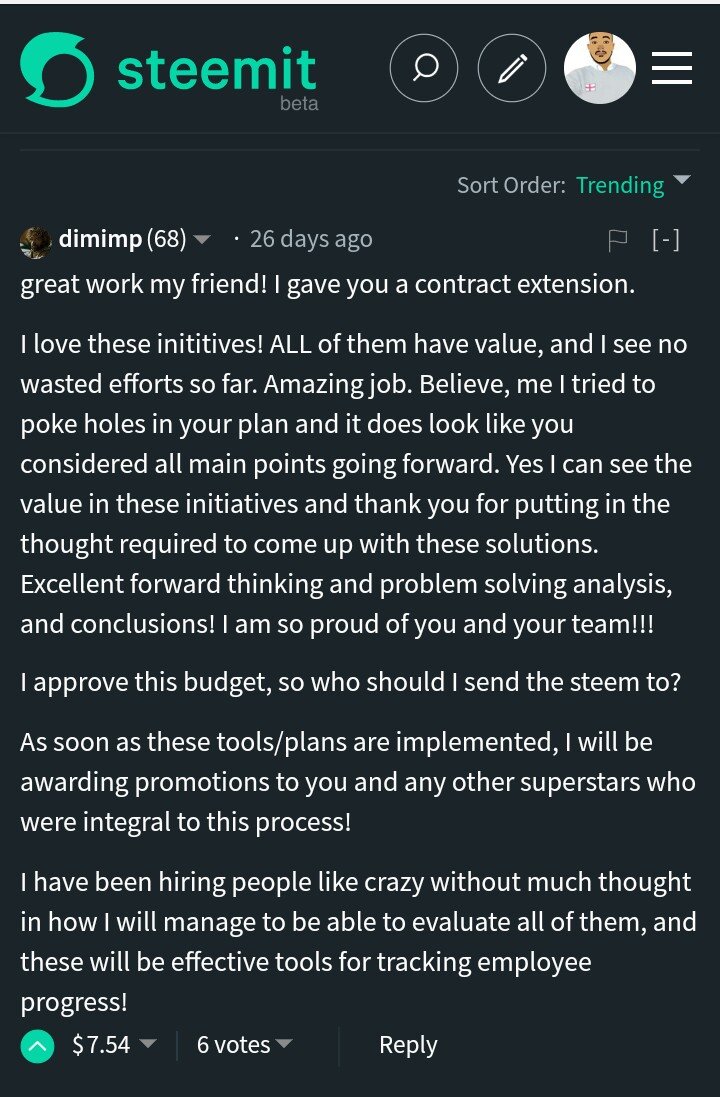Click the reputation score (68)
This screenshot has width=720, height=1097.
coord(166,239)
